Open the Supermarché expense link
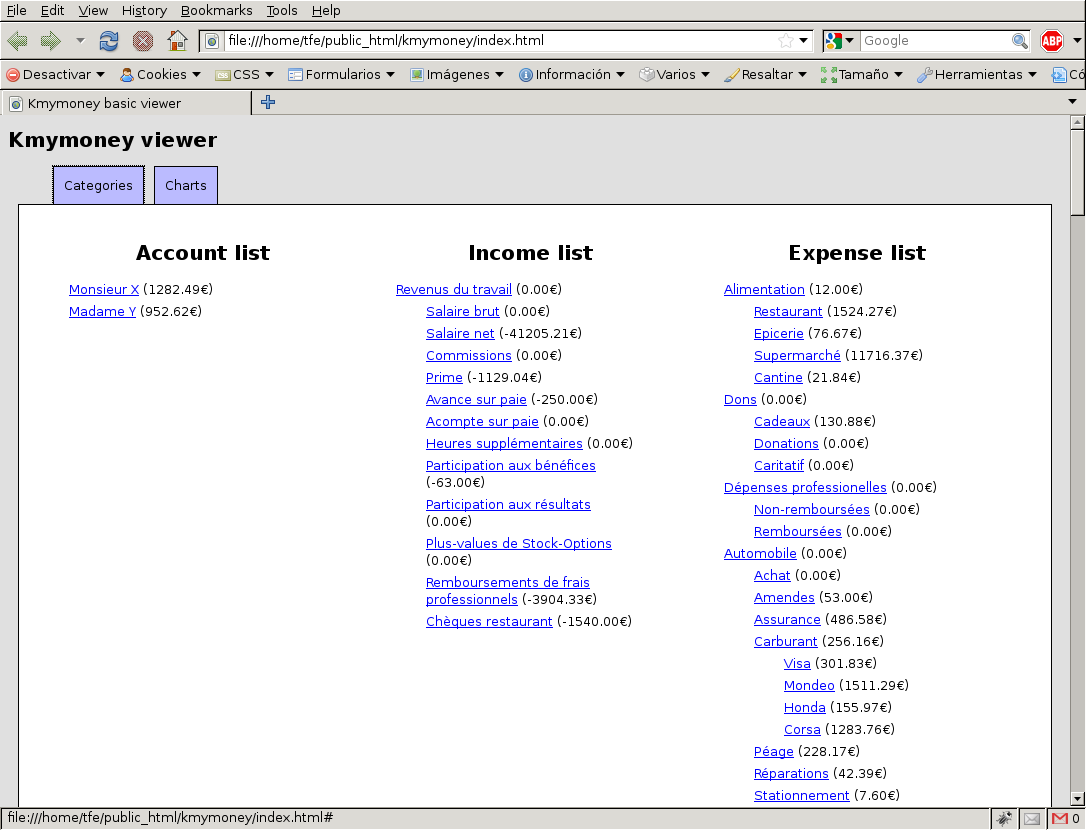The height and width of the screenshot is (830, 1086). coord(797,355)
